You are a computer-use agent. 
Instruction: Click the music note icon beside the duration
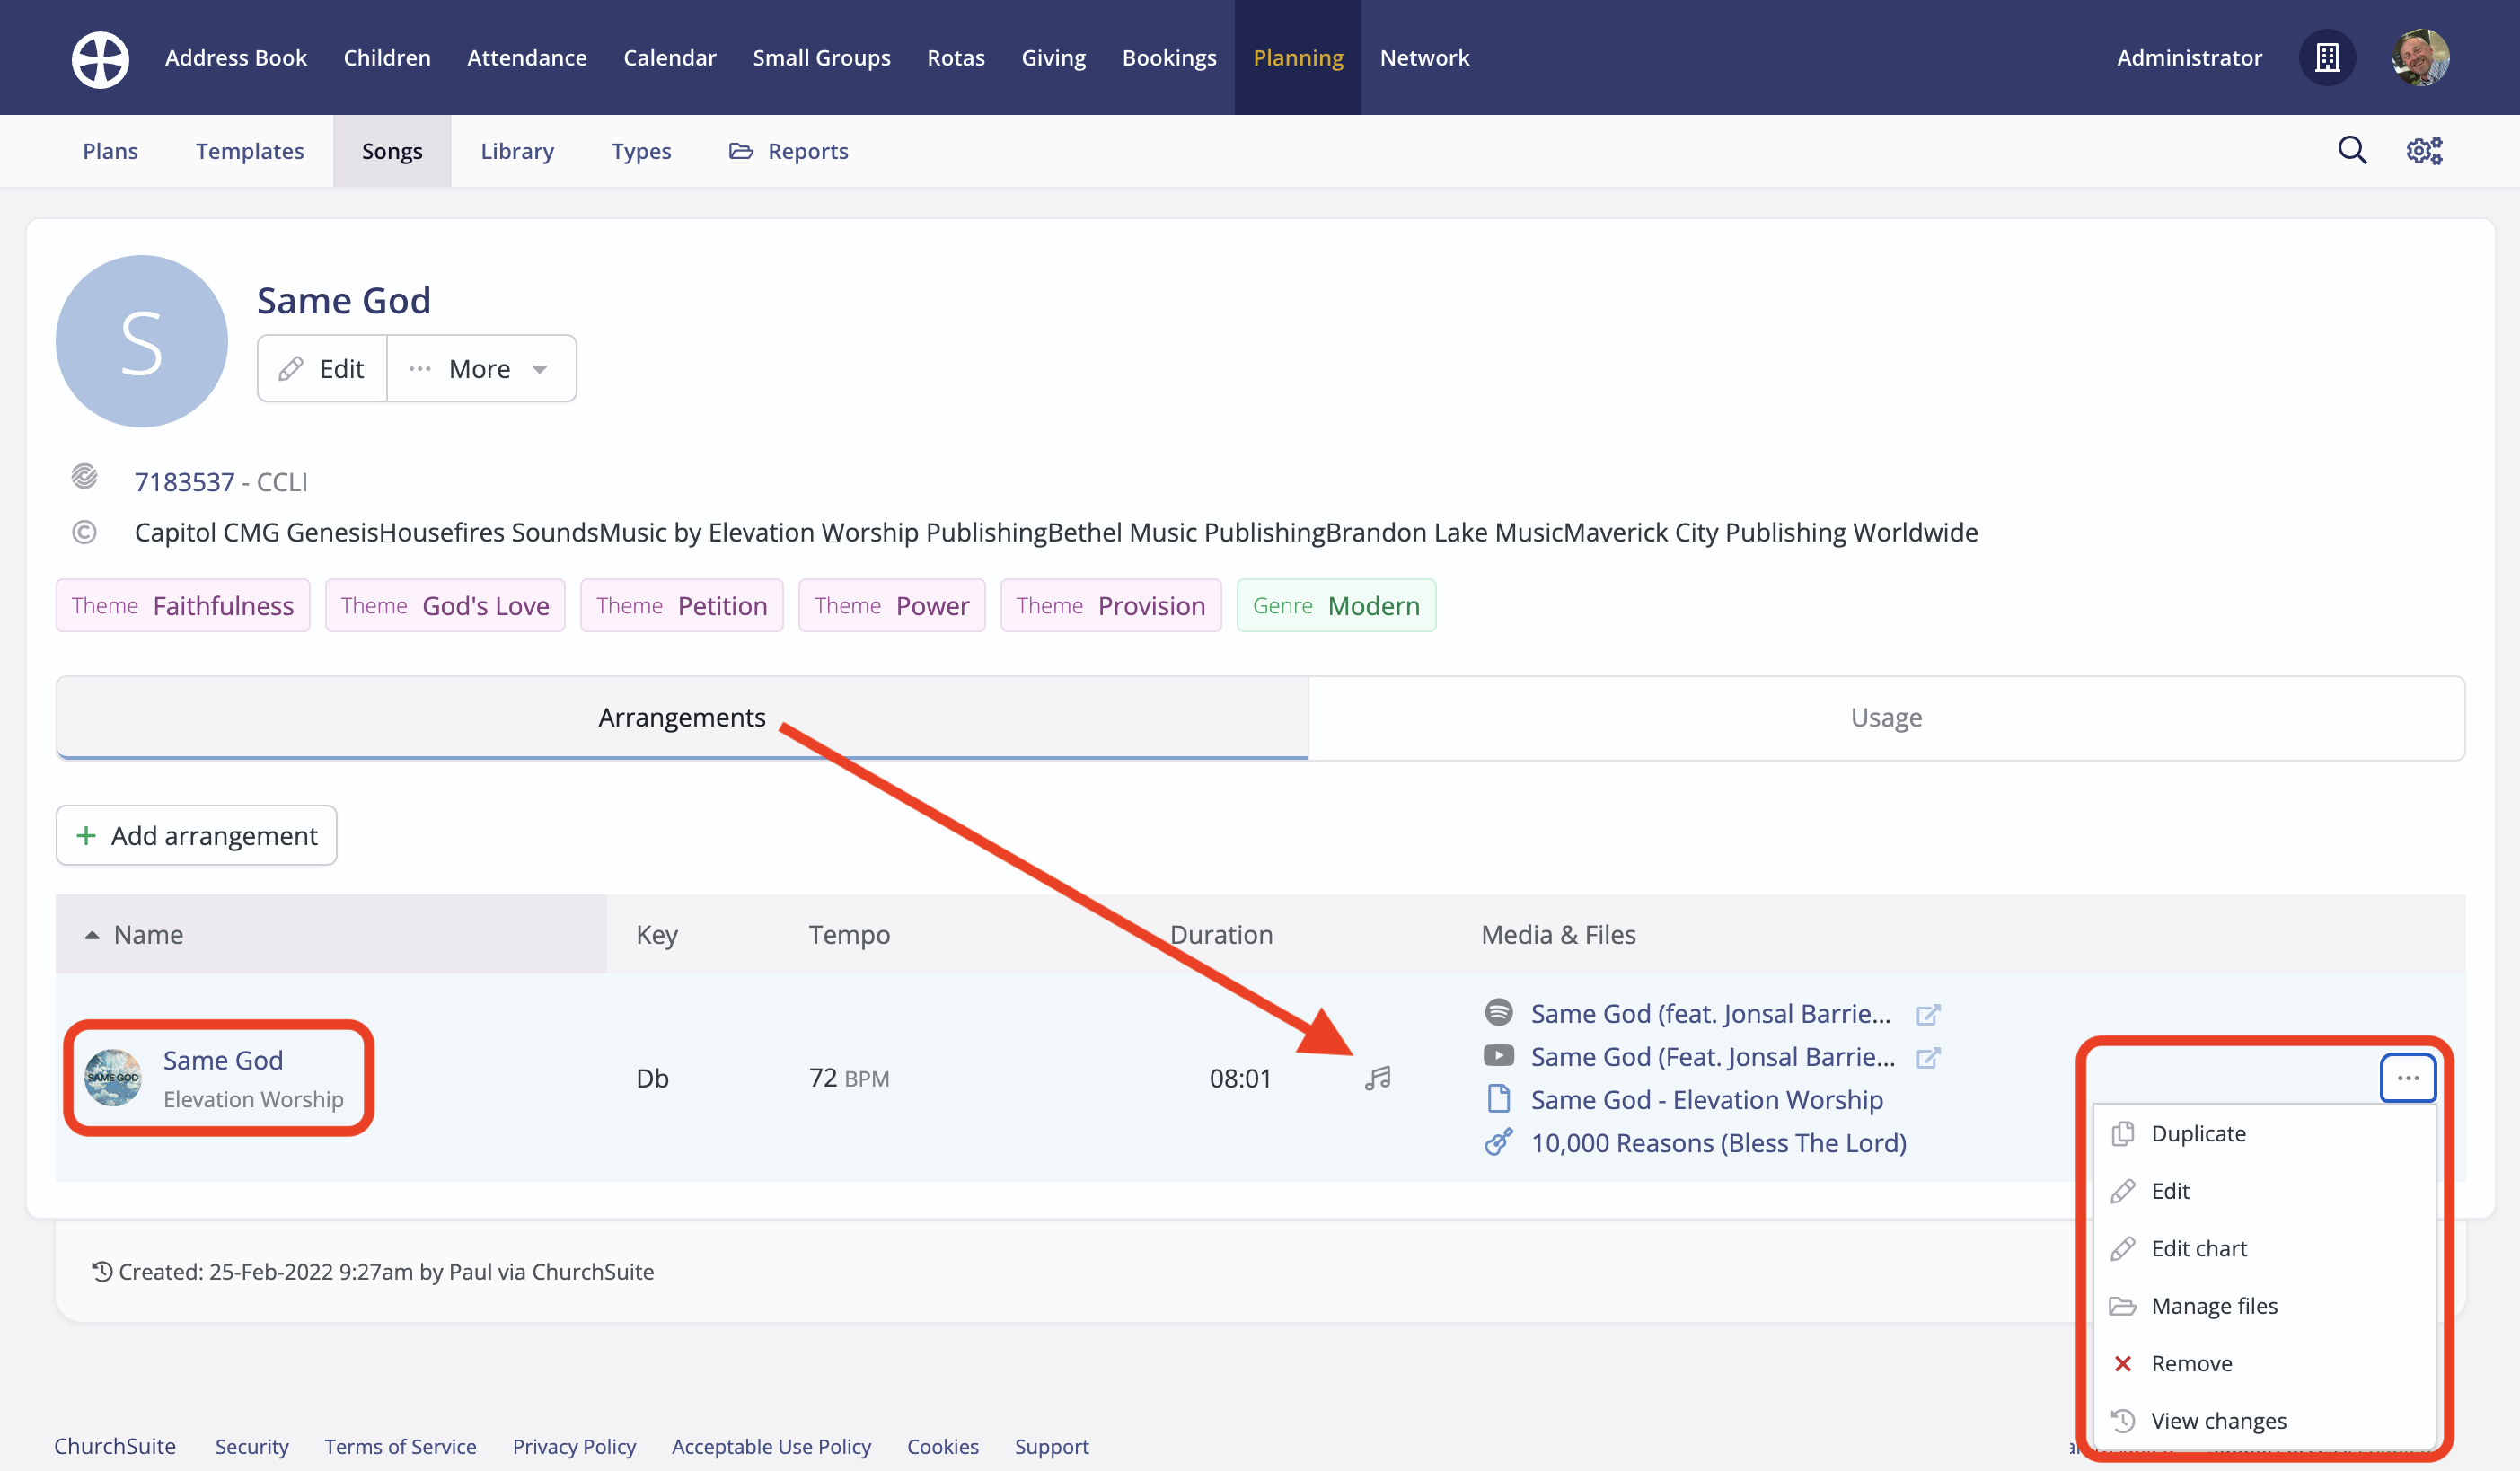[1378, 1078]
